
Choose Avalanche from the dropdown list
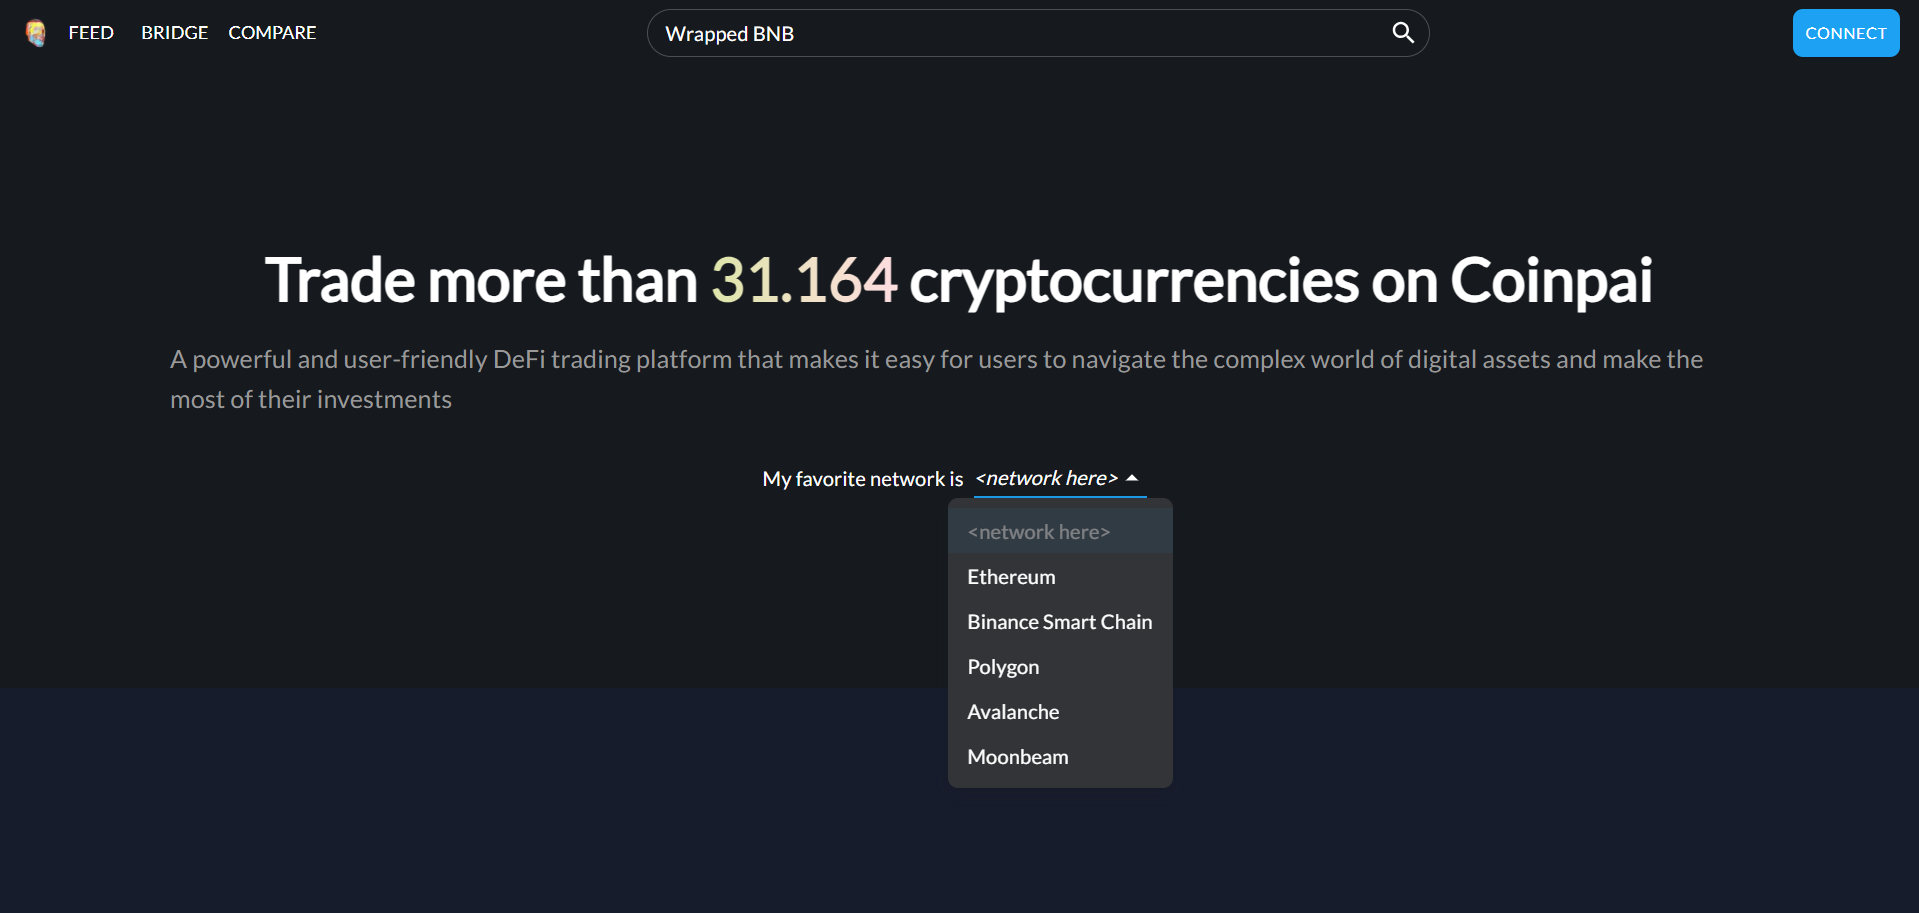coord(1060,712)
